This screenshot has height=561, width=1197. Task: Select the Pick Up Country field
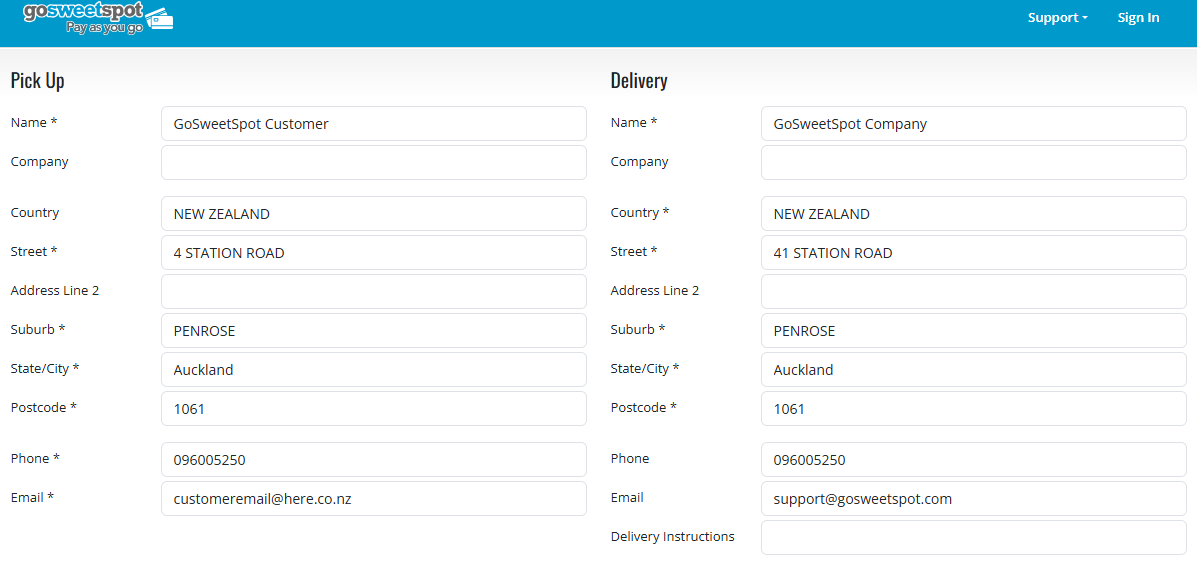pos(374,214)
